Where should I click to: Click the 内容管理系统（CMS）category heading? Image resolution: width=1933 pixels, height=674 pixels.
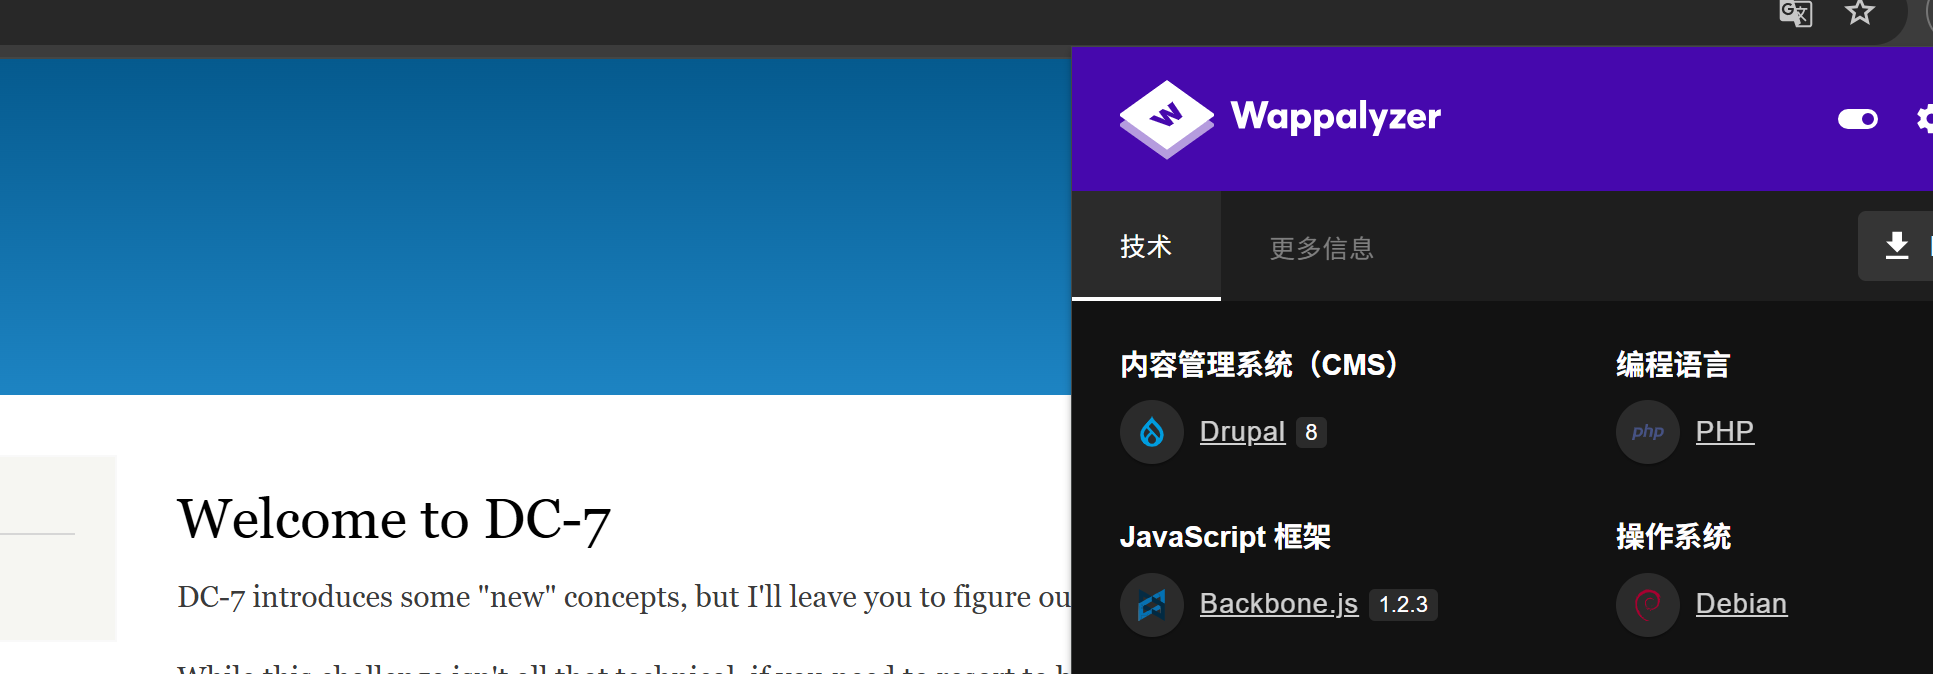(1262, 365)
